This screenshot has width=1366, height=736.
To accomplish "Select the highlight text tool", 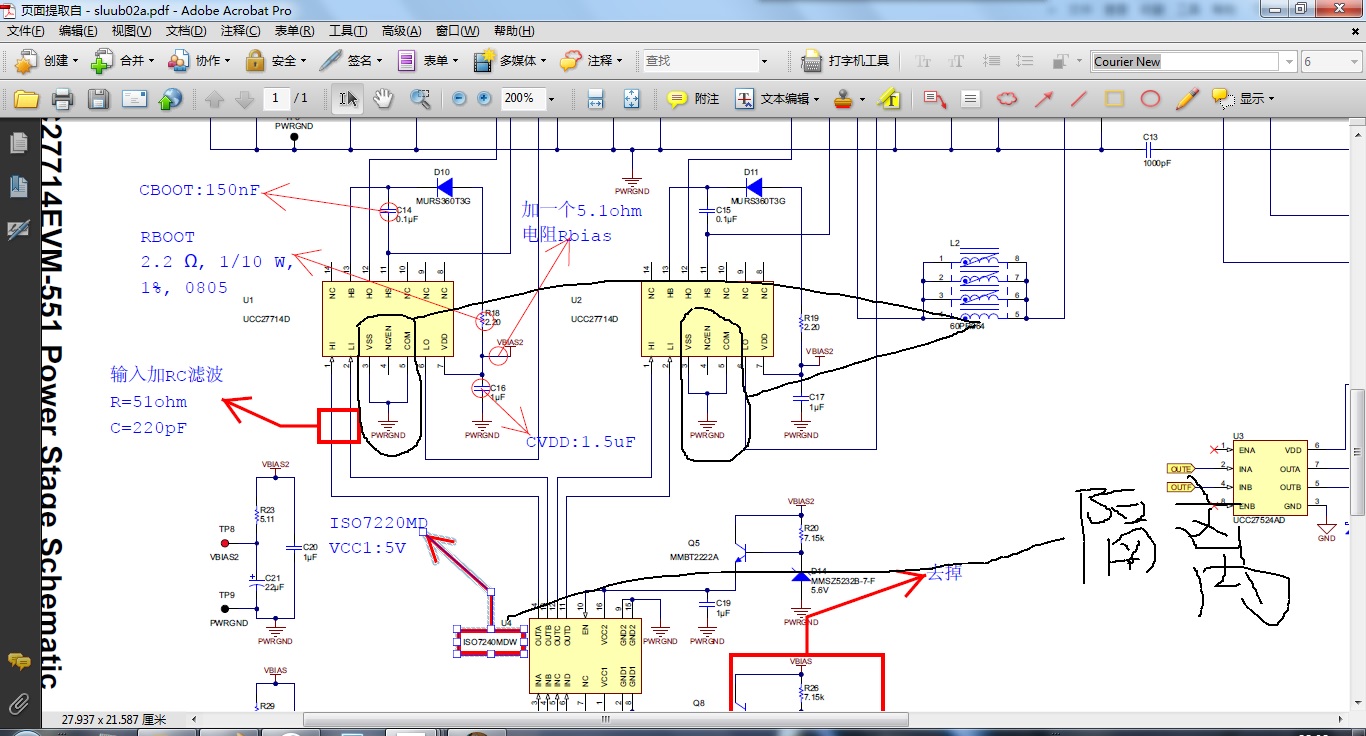I will (889, 99).
